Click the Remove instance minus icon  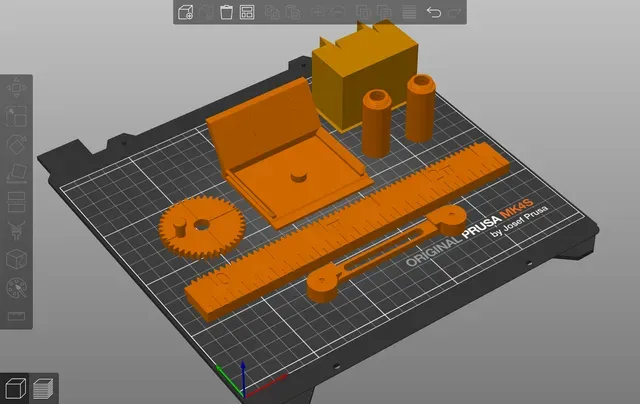(338, 12)
